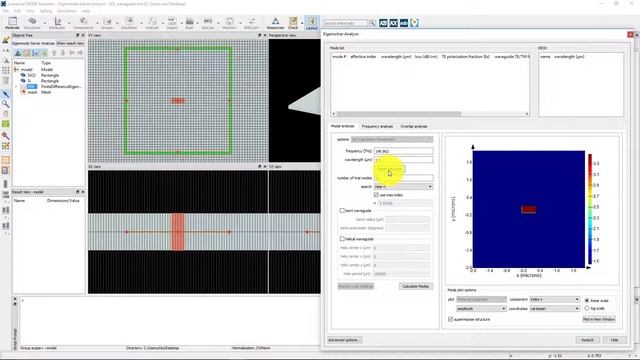Click the wavelength (µm) input field

pos(403,160)
